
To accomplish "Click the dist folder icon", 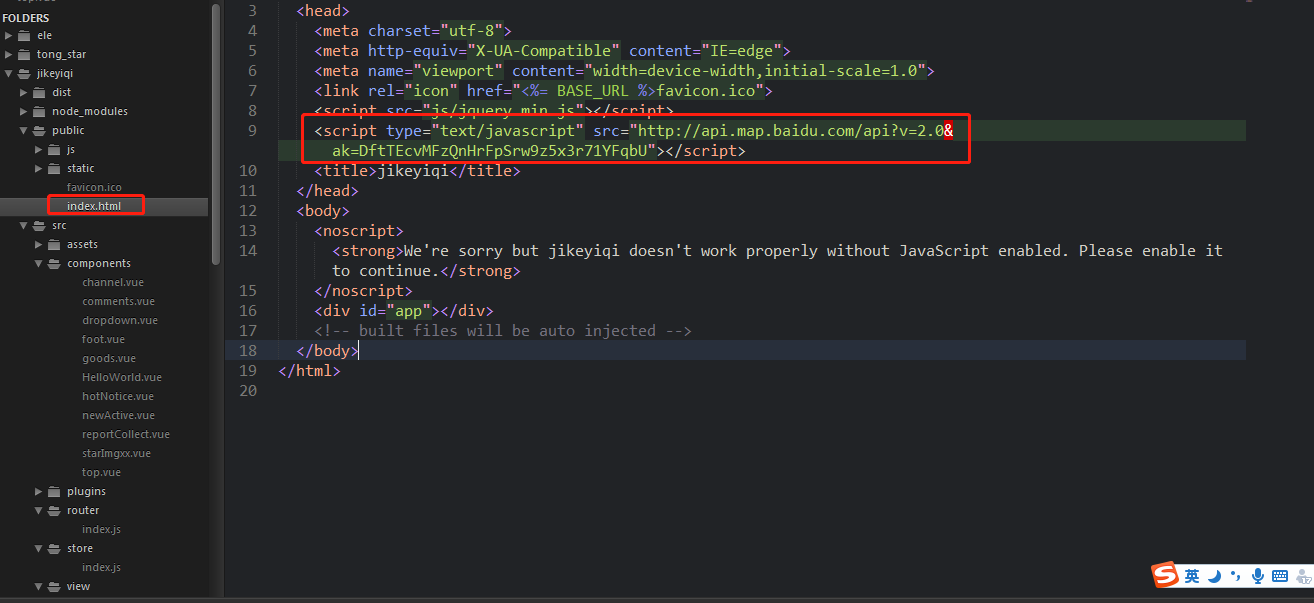I will tap(39, 92).
